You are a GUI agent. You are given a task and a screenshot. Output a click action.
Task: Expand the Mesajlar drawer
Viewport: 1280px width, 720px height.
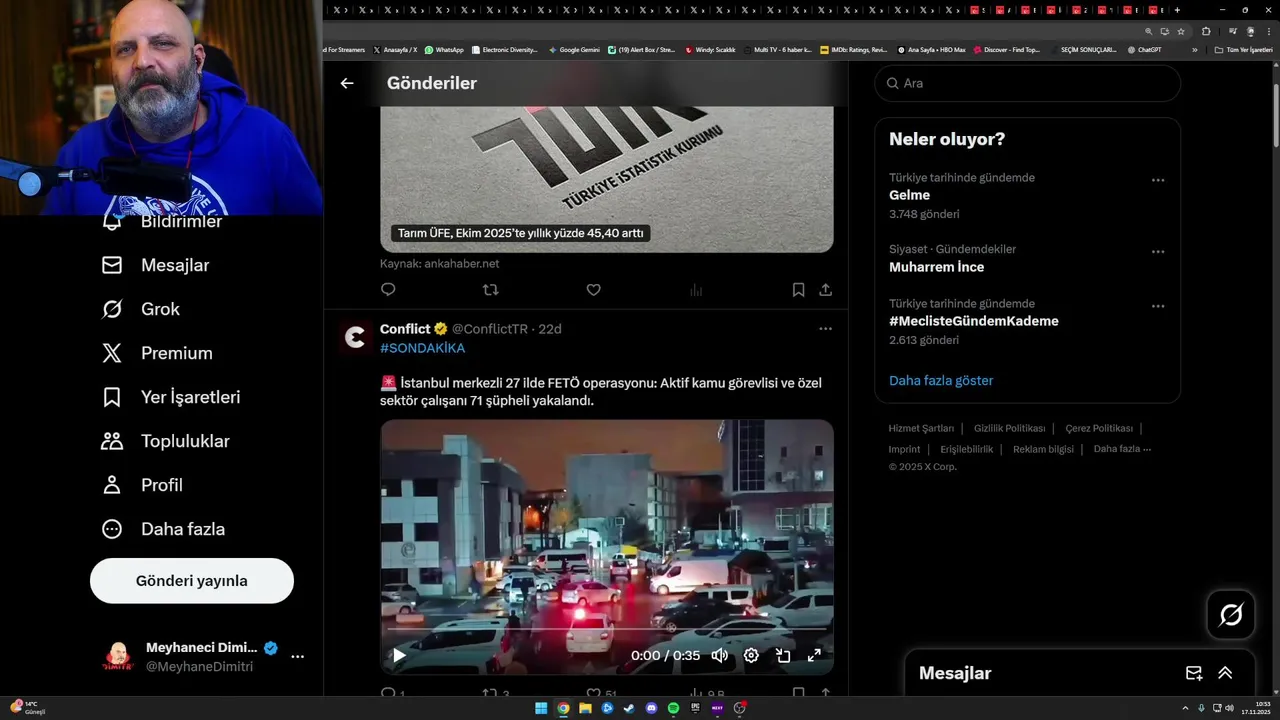1225,674
